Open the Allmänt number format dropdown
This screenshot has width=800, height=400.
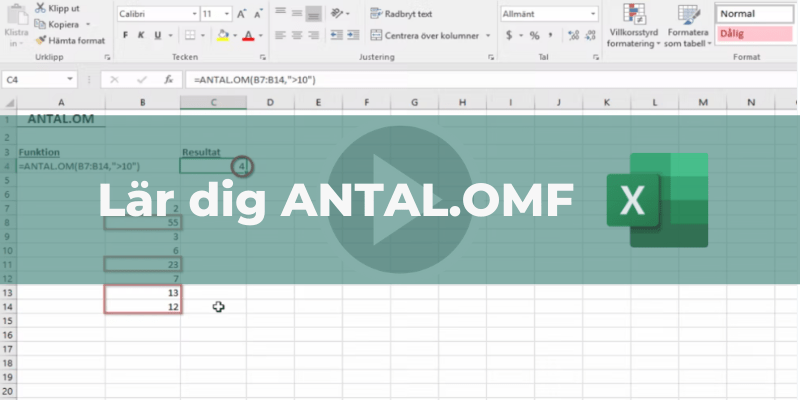pos(592,14)
